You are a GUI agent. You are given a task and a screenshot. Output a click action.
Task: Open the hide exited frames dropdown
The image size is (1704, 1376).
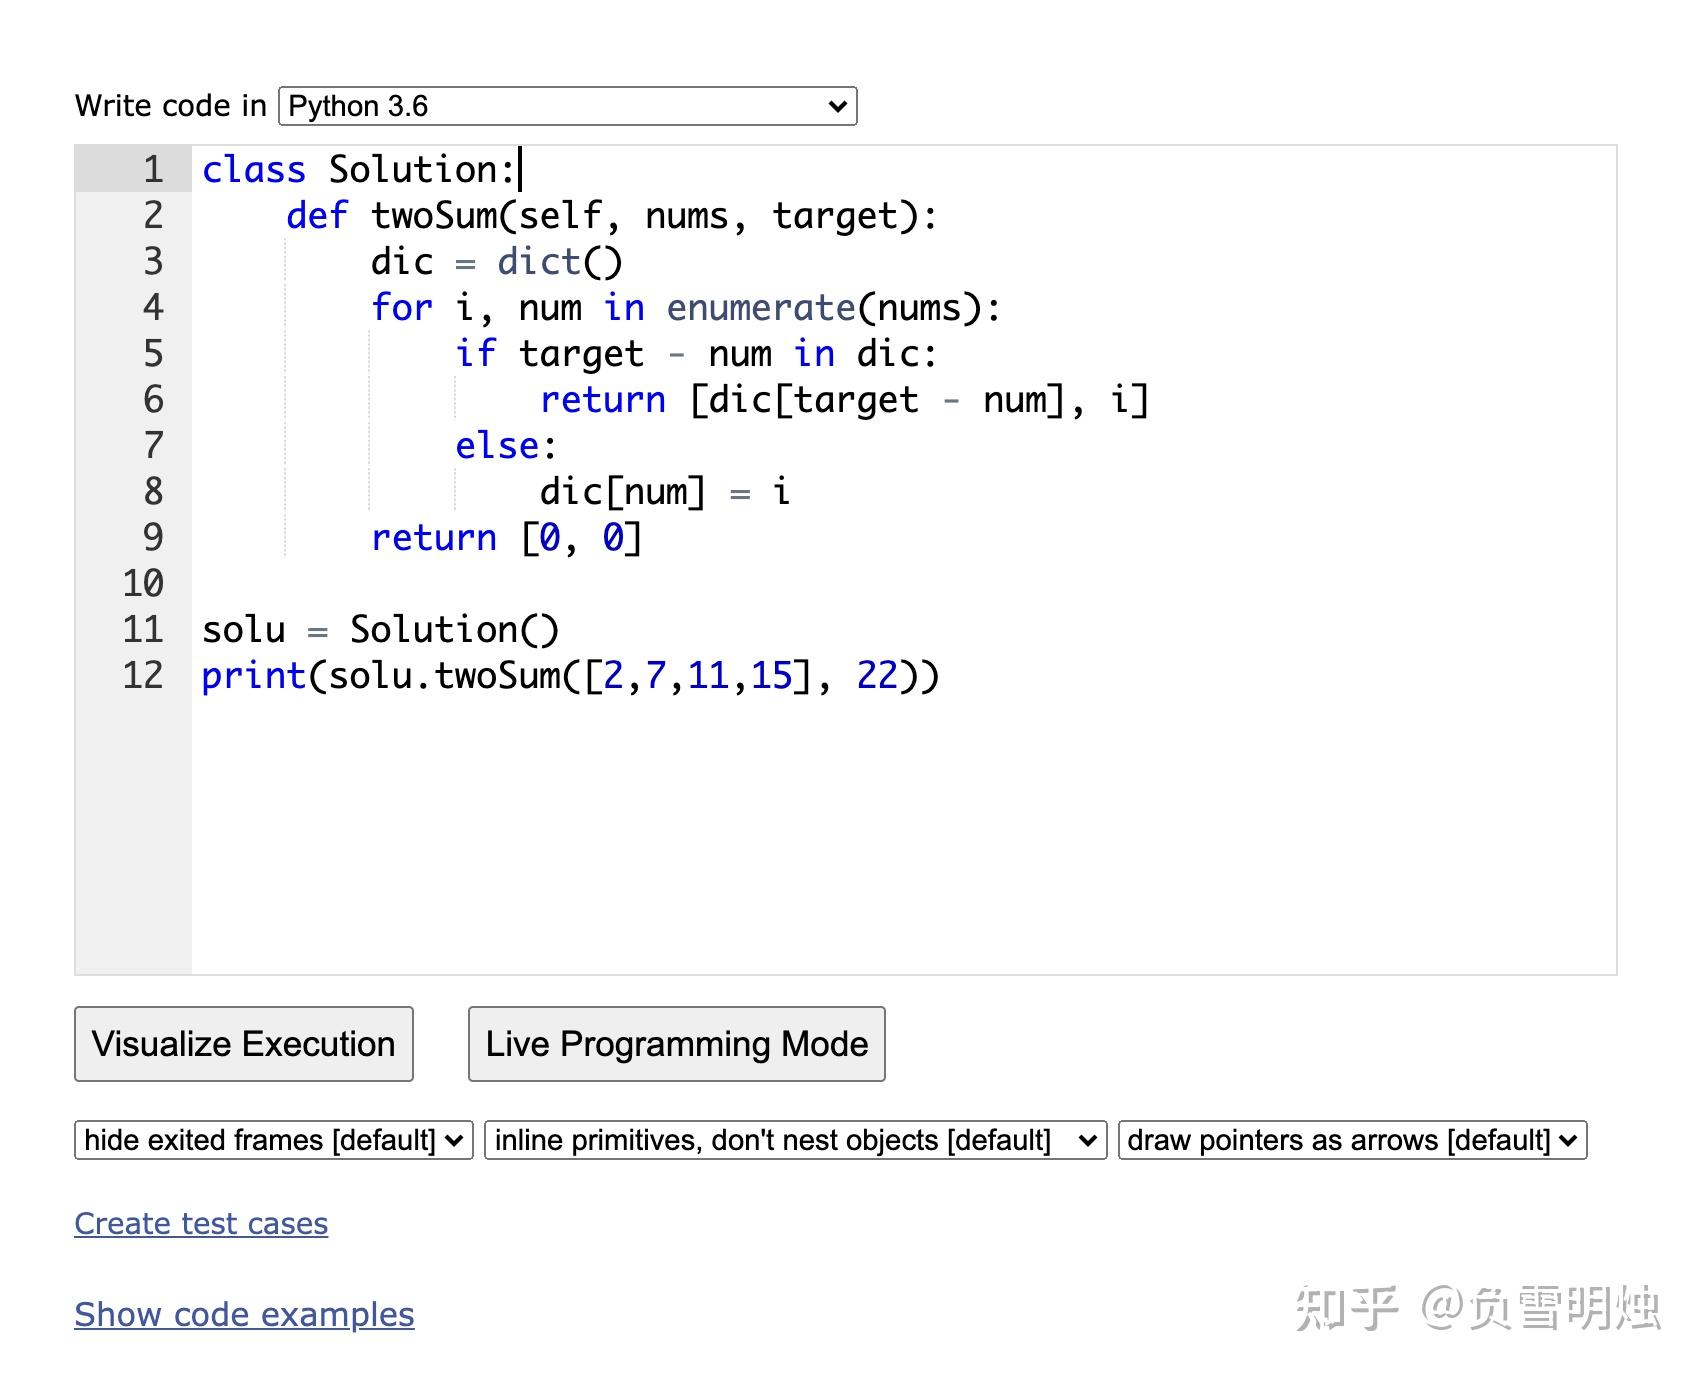click(273, 1141)
